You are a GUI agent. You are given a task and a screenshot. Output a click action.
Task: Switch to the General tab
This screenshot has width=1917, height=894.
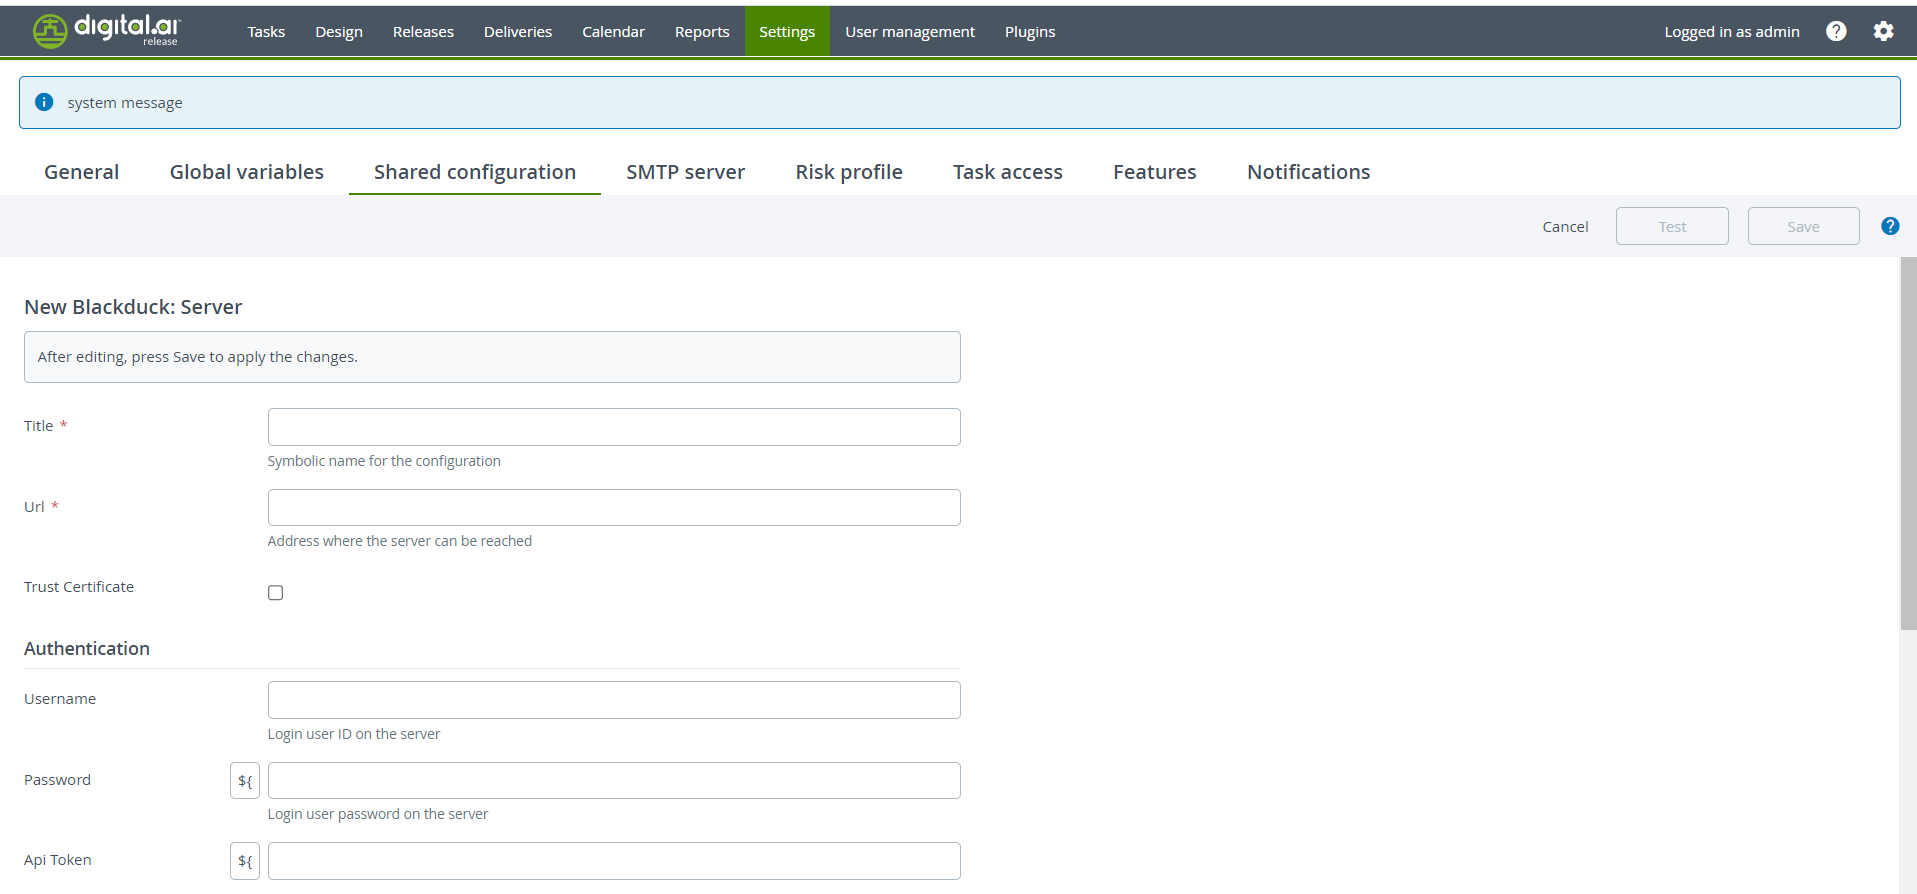(x=82, y=172)
